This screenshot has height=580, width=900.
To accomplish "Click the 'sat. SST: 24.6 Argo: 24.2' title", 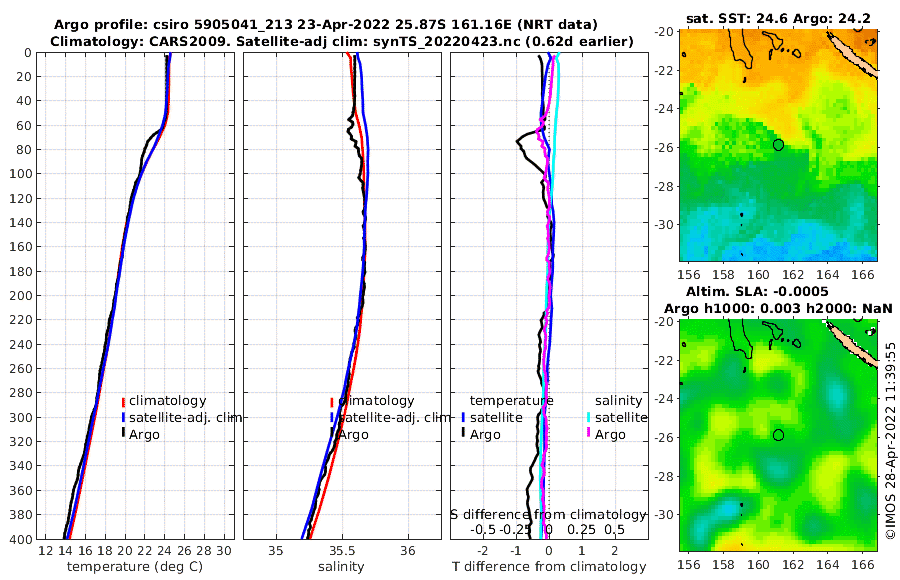I will click(x=778, y=18).
